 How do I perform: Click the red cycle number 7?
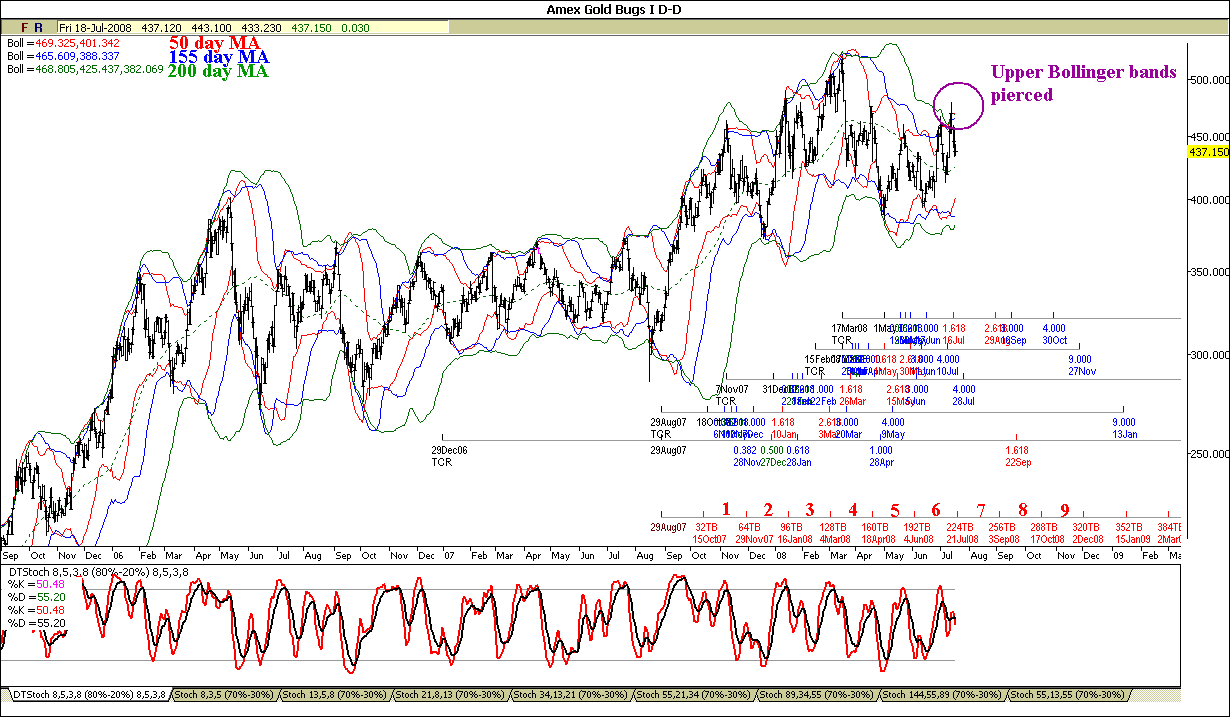[981, 510]
